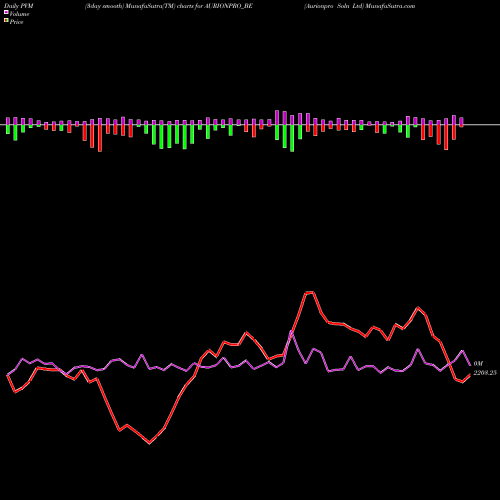The width and height of the screenshot is (500, 500).
Task: Click the 'Daily PVM' title text
Action: [x=19, y=6]
